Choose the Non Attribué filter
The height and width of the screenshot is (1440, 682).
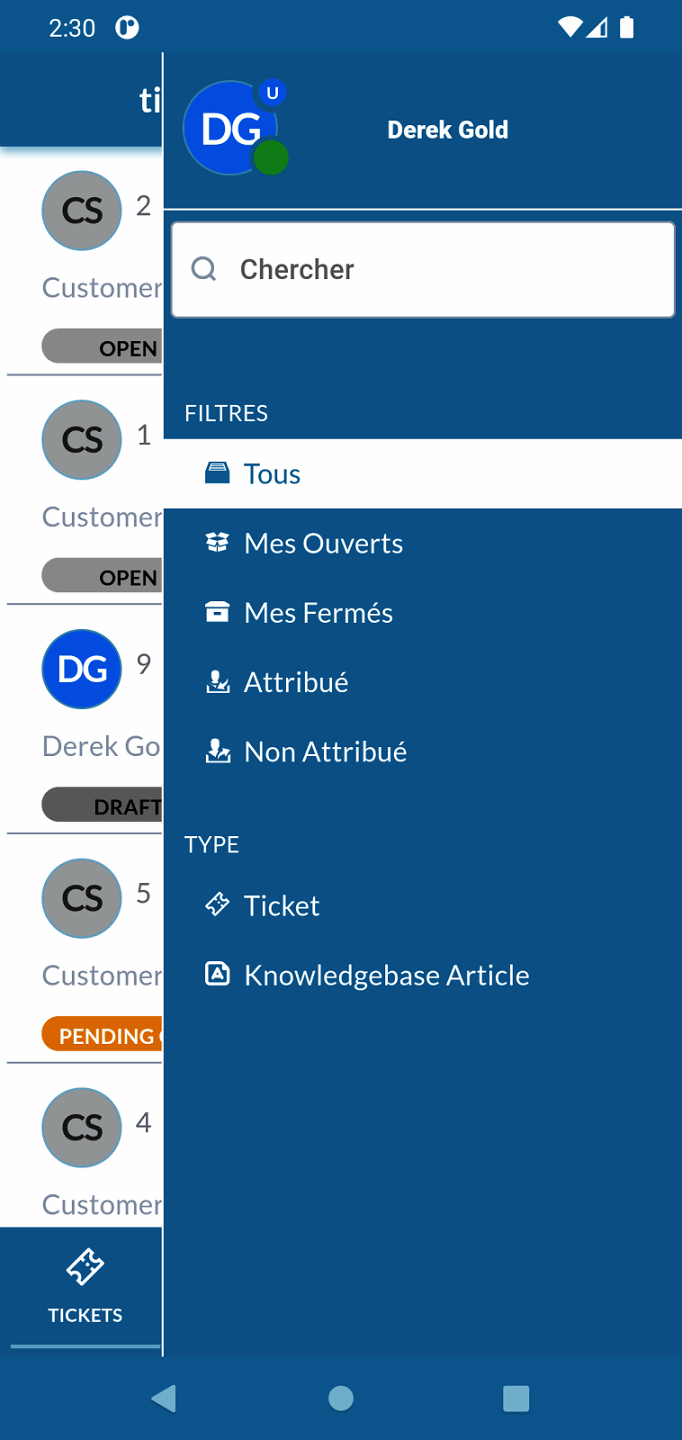pos(325,751)
